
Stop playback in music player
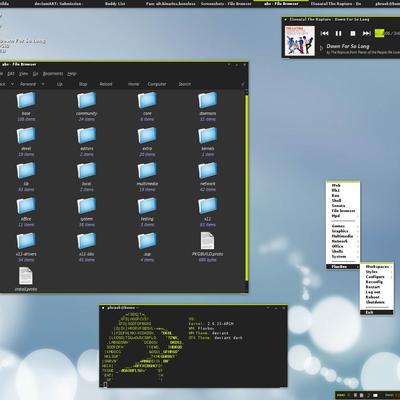tap(353, 33)
